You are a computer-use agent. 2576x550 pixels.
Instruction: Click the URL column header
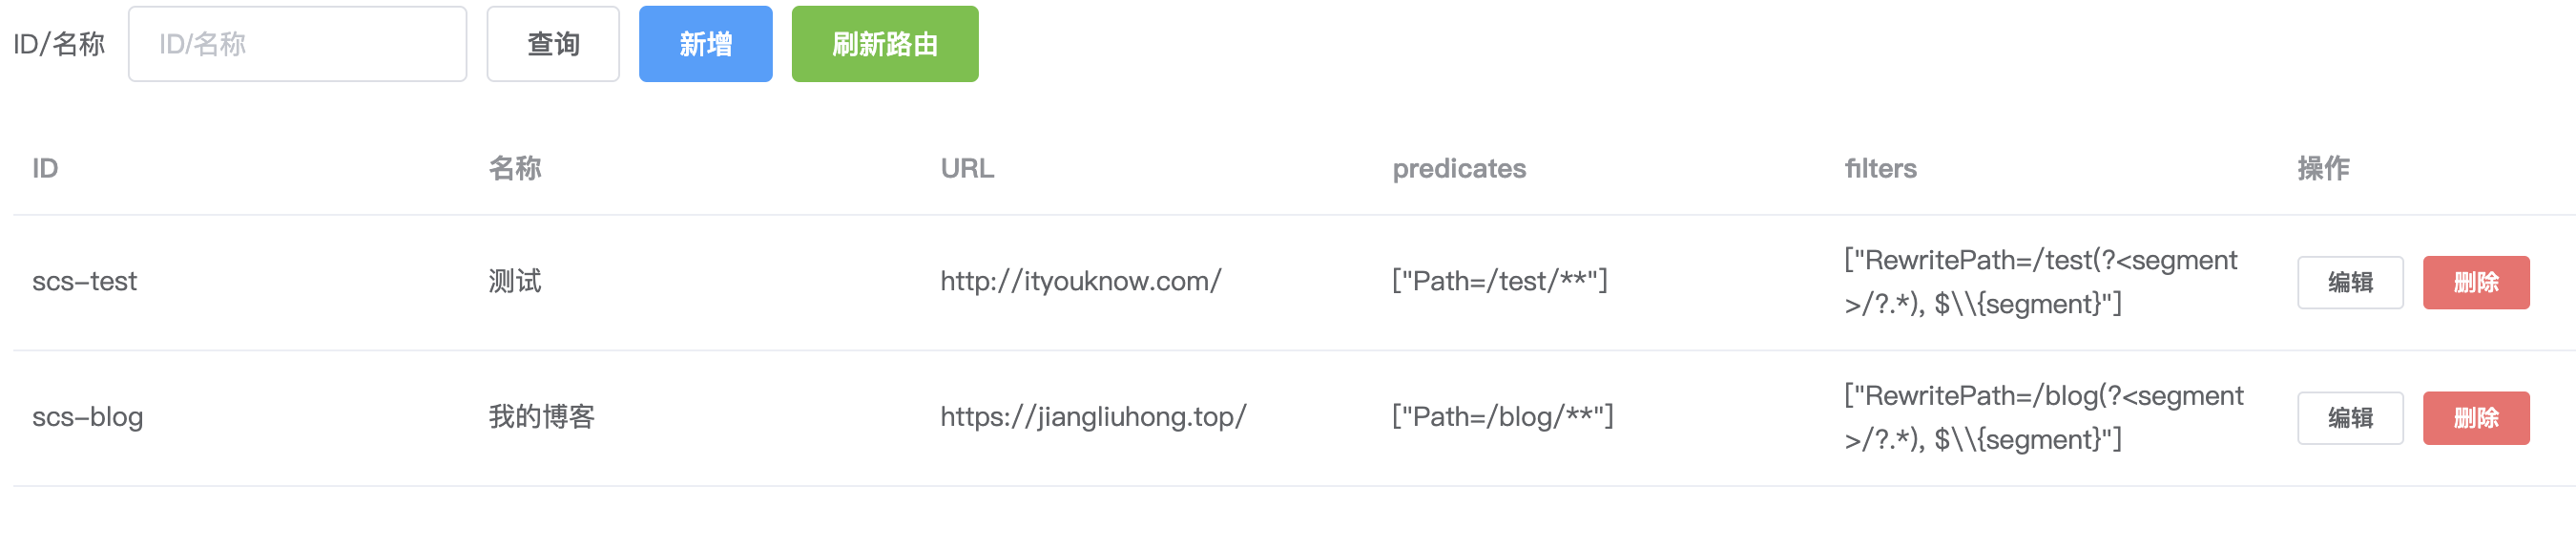point(967,168)
